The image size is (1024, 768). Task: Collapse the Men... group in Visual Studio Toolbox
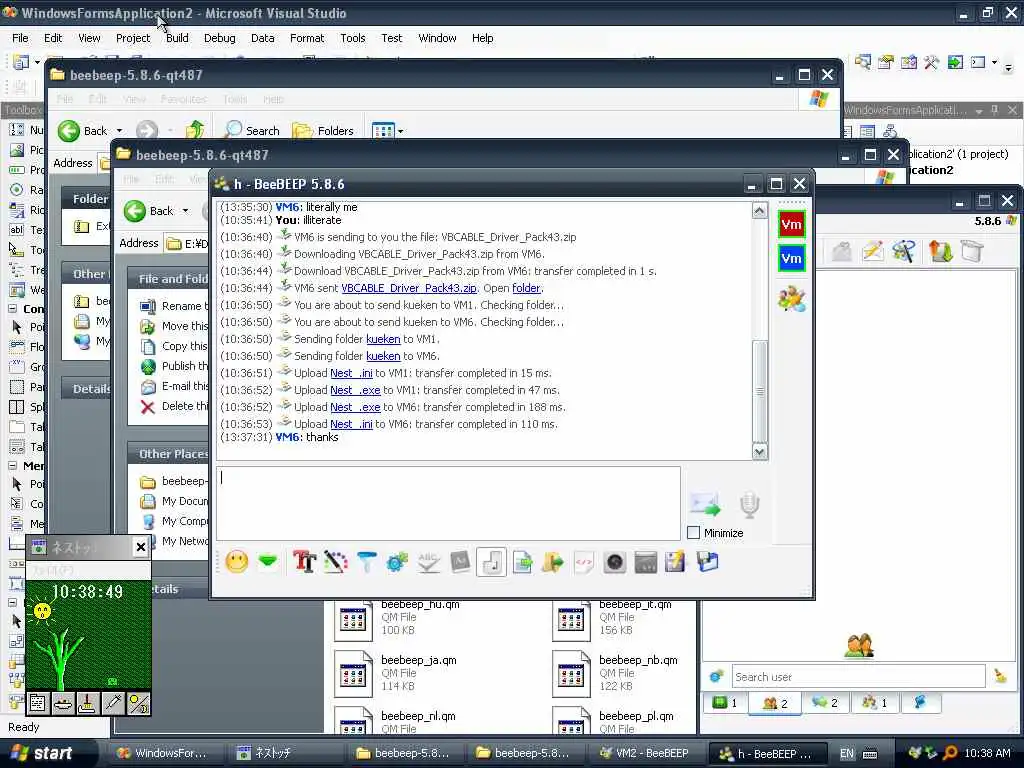point(12,466)
